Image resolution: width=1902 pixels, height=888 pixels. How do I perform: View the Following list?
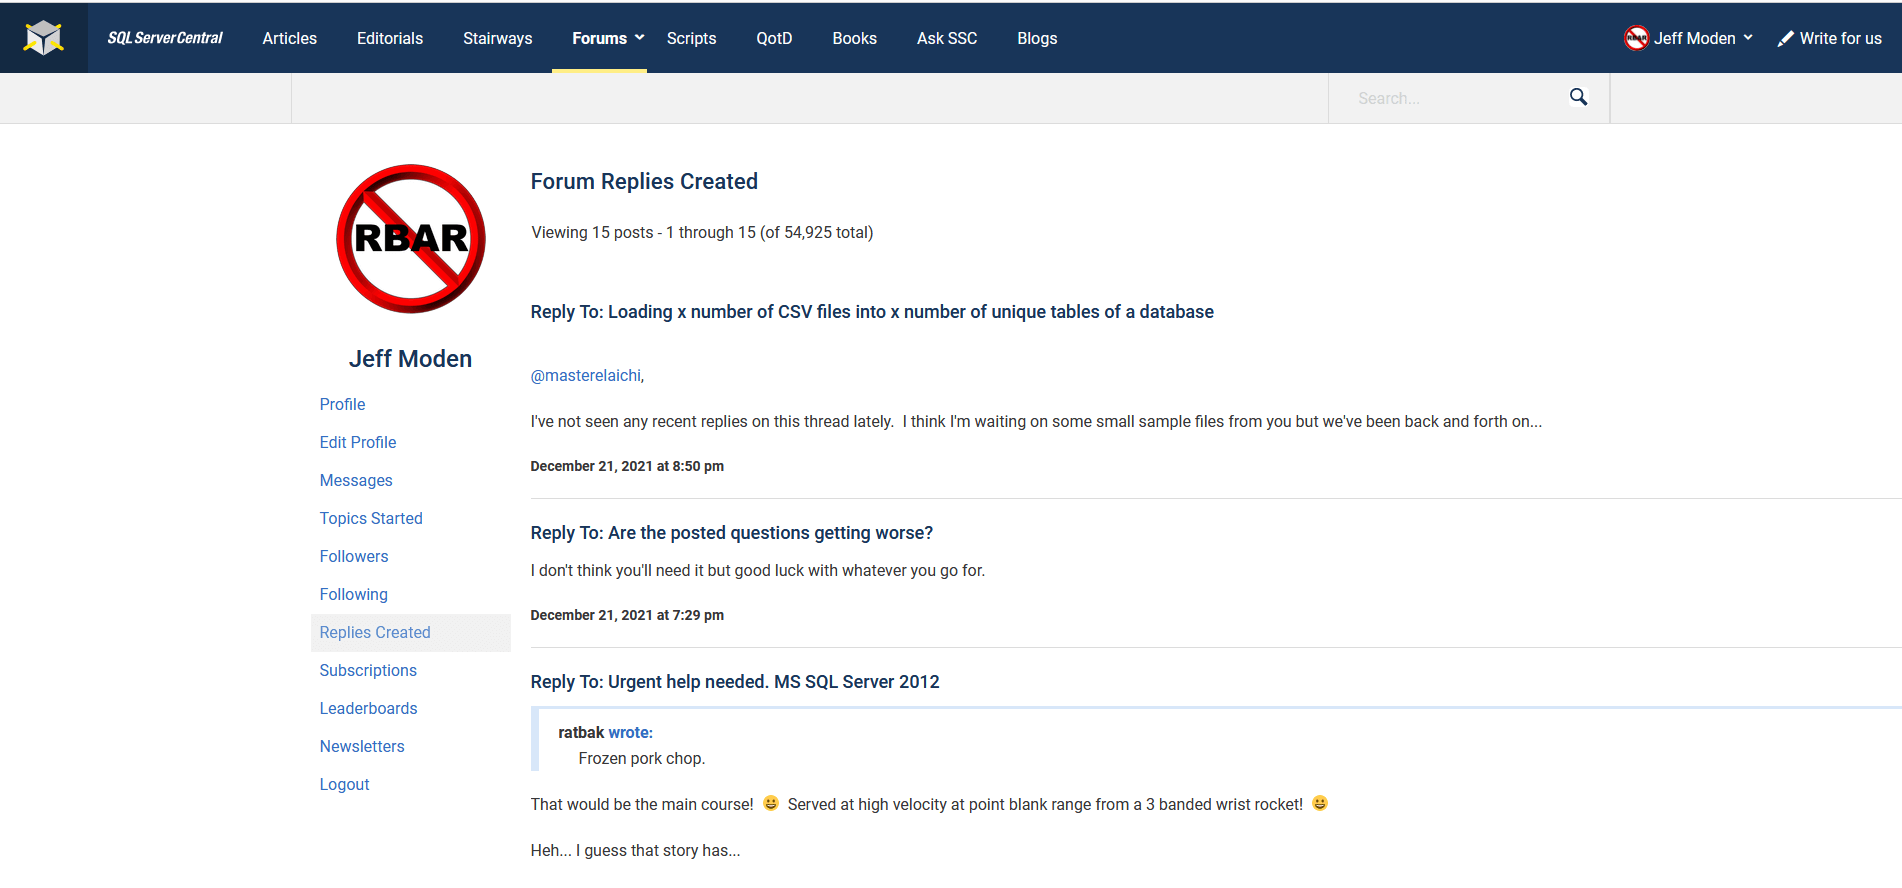[x=354, y=594]
